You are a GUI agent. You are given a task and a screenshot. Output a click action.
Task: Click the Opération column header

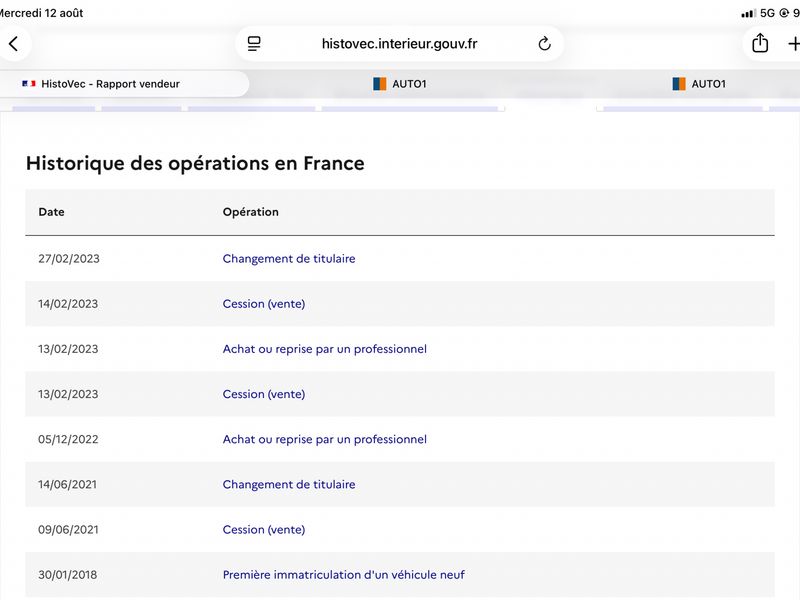point(251,212)
